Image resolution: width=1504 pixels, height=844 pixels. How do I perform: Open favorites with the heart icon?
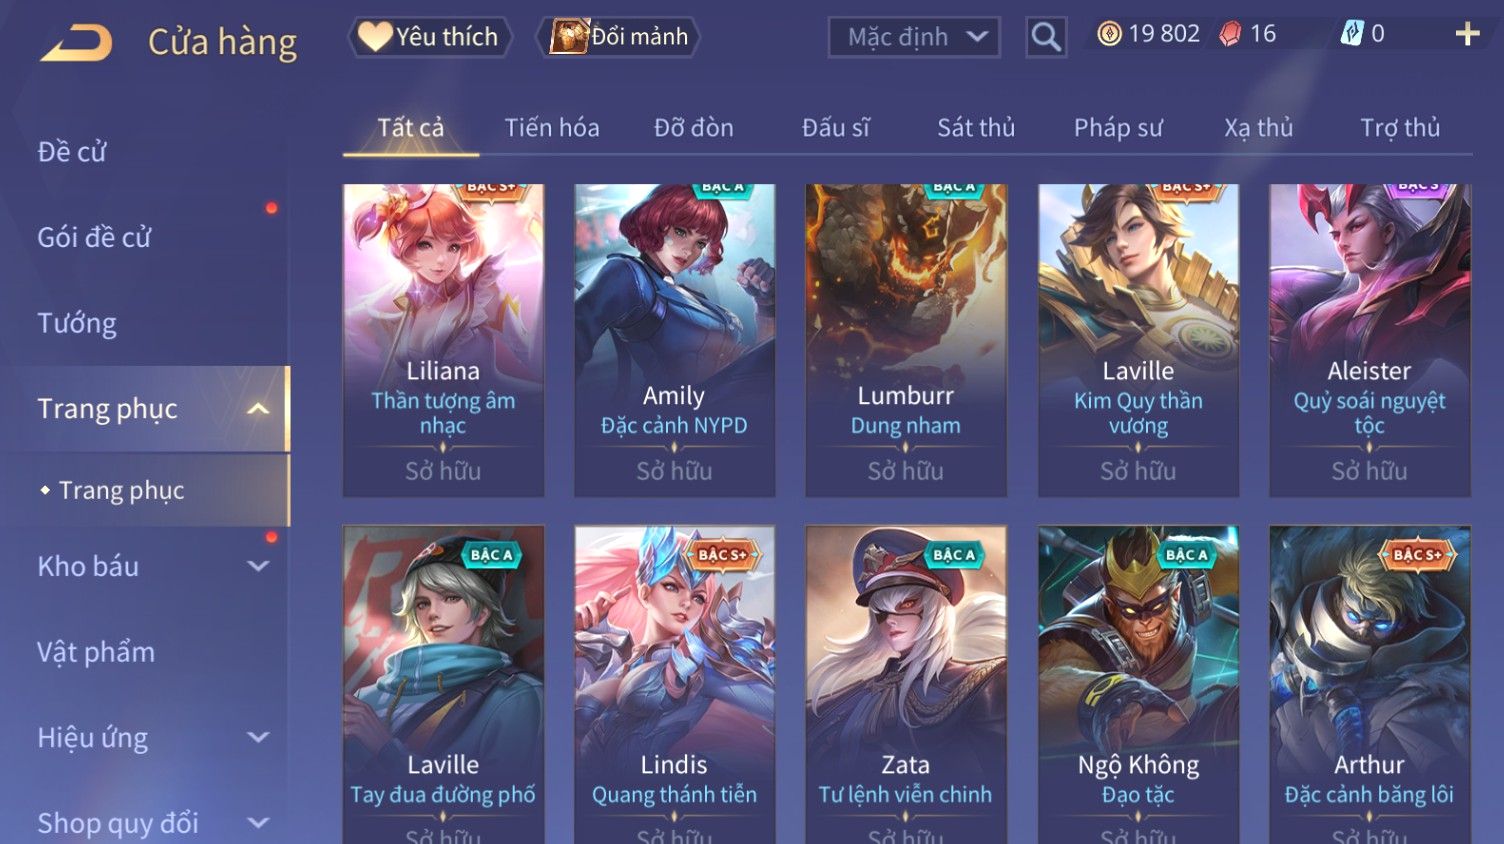pos(375,37)
